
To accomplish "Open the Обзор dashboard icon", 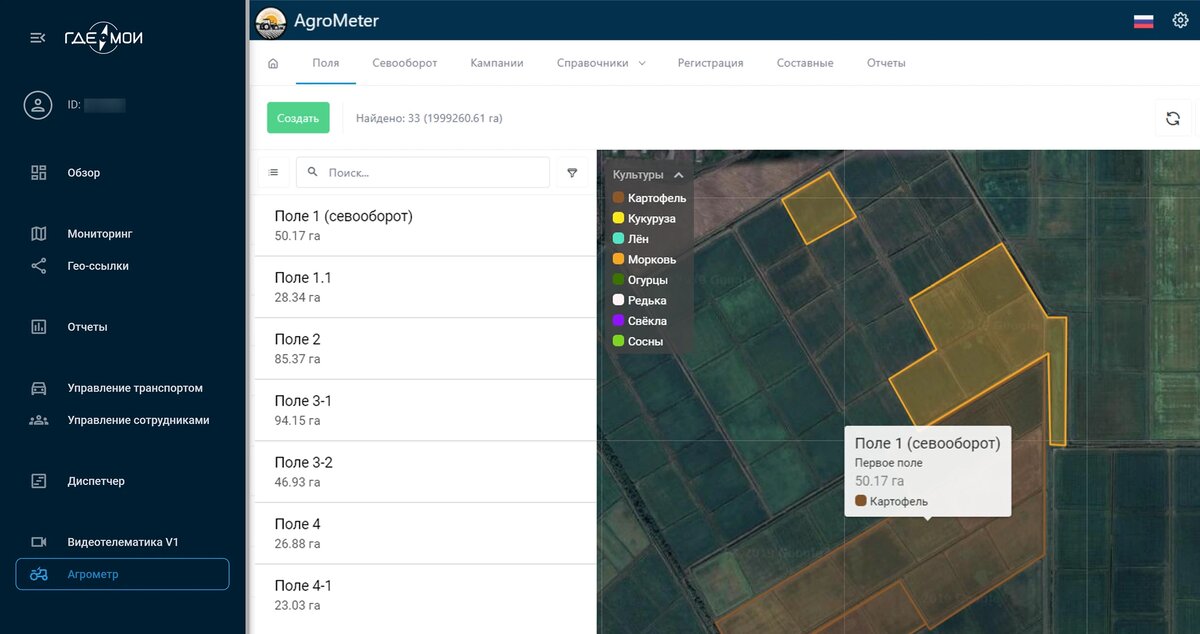I will pos(39,173).
